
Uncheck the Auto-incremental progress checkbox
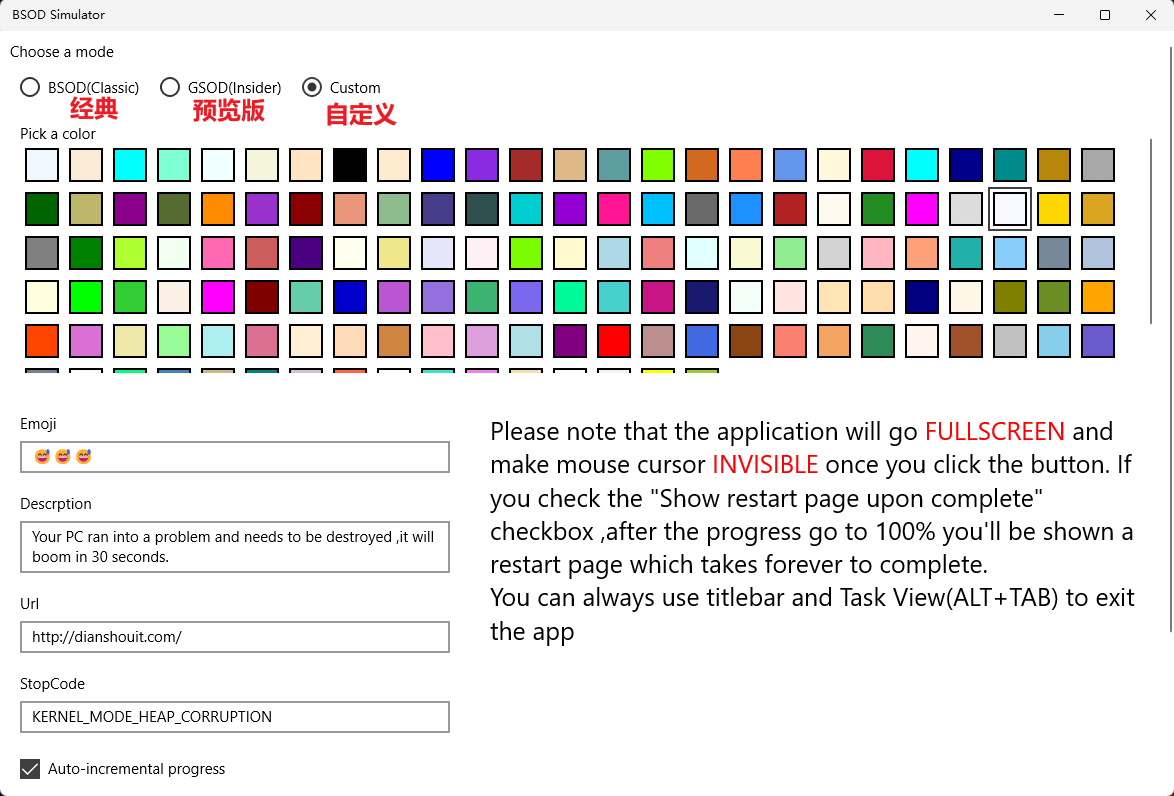click(30, 769)
